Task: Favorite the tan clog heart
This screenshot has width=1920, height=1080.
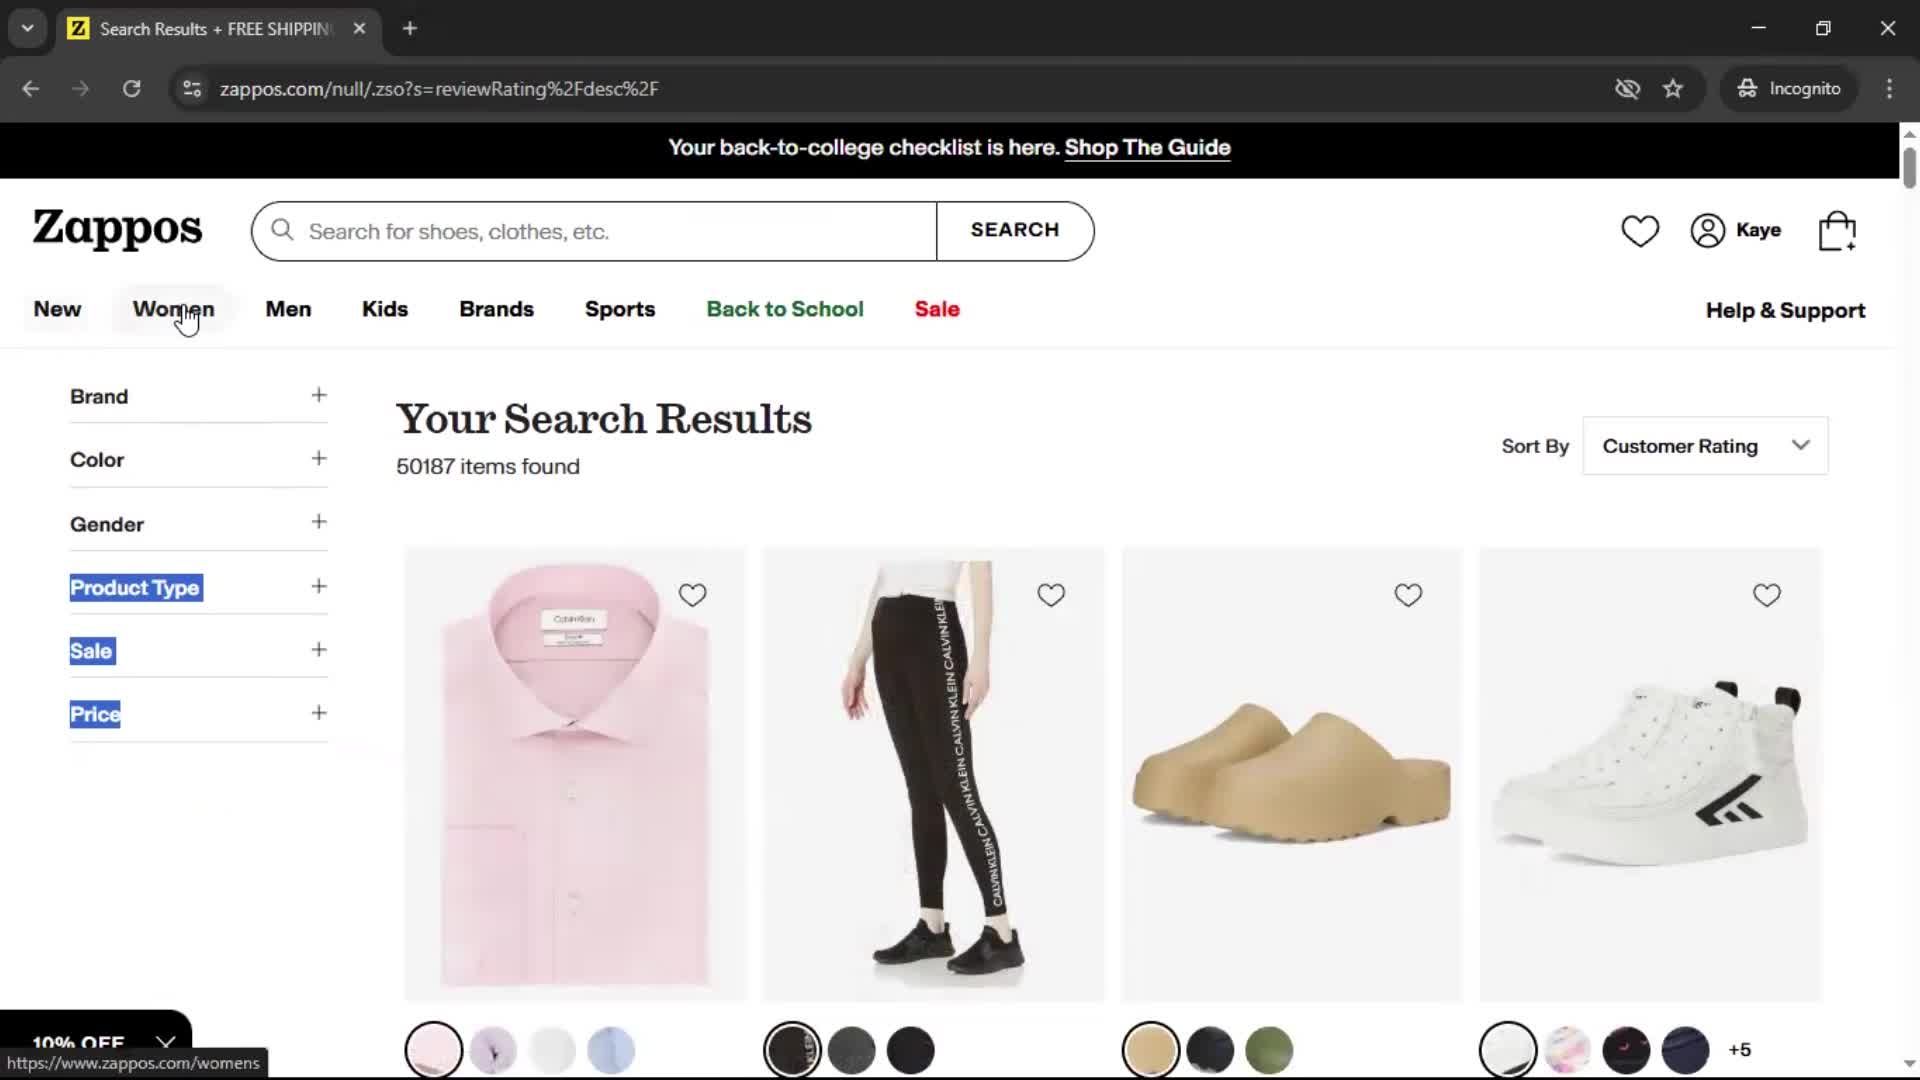Action: coord(1408,595)
